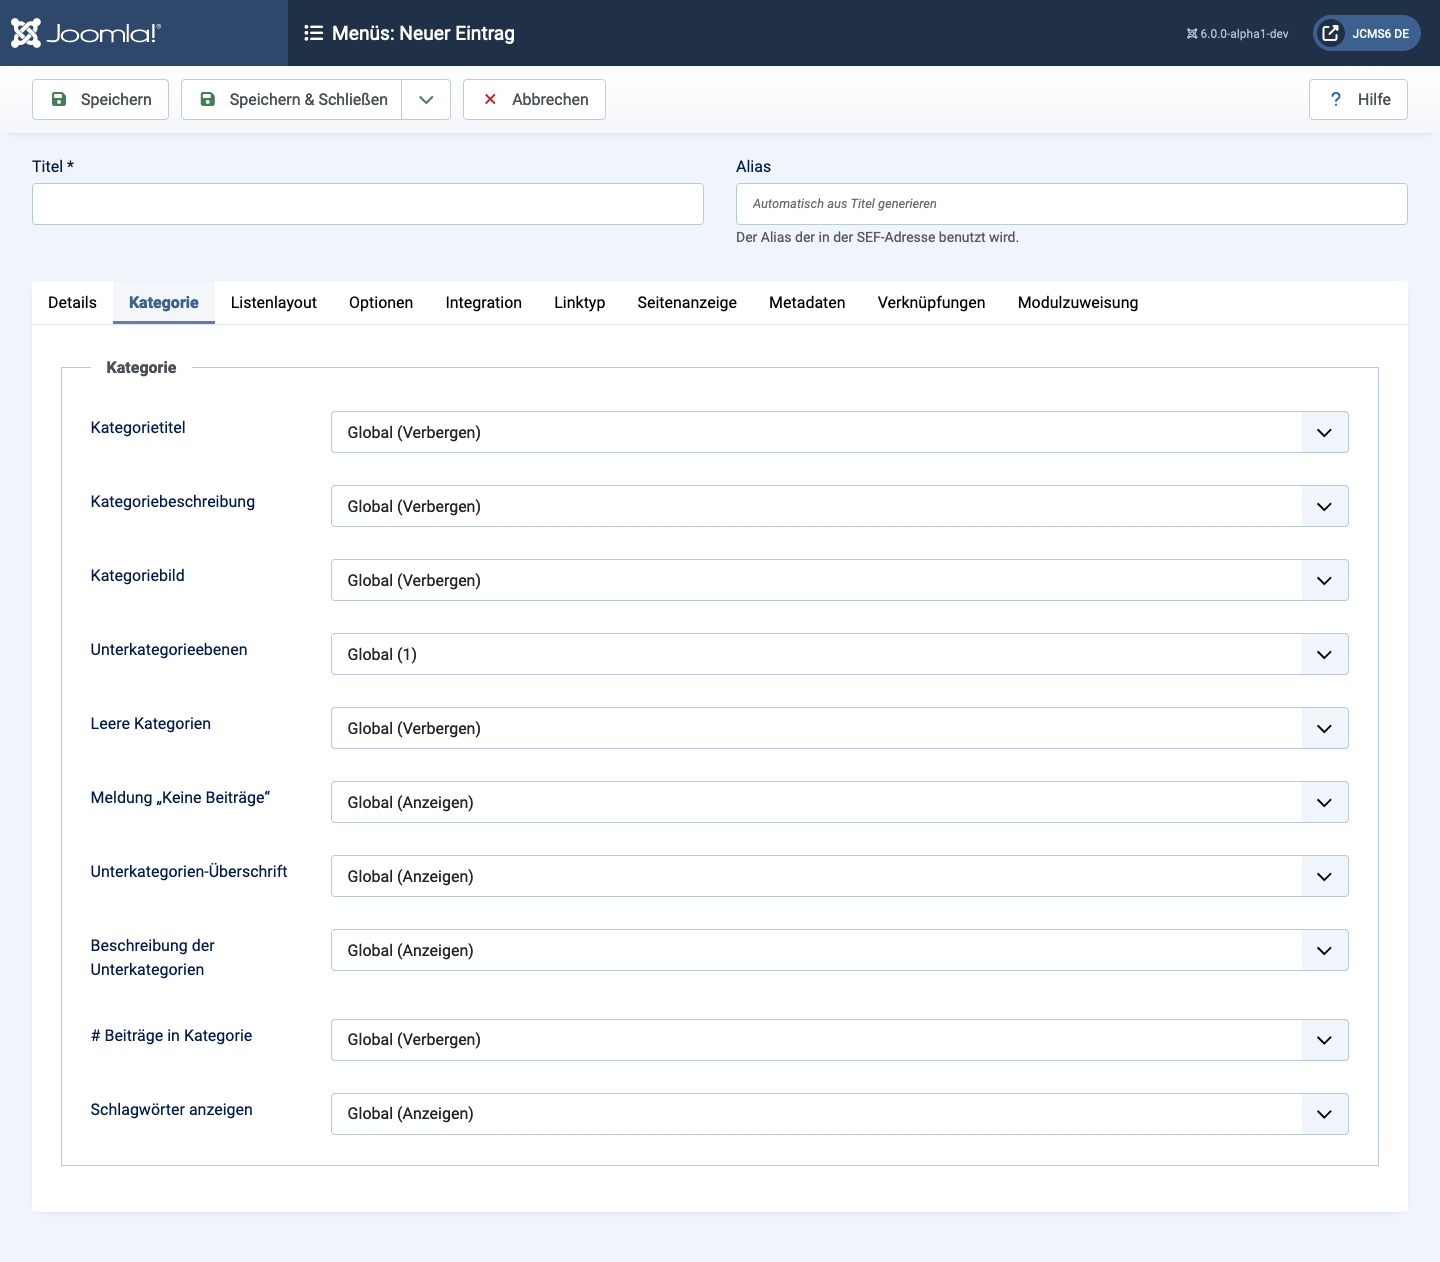Open the site preview via external link icon
The image size is (1440, 1262).
1330,32
